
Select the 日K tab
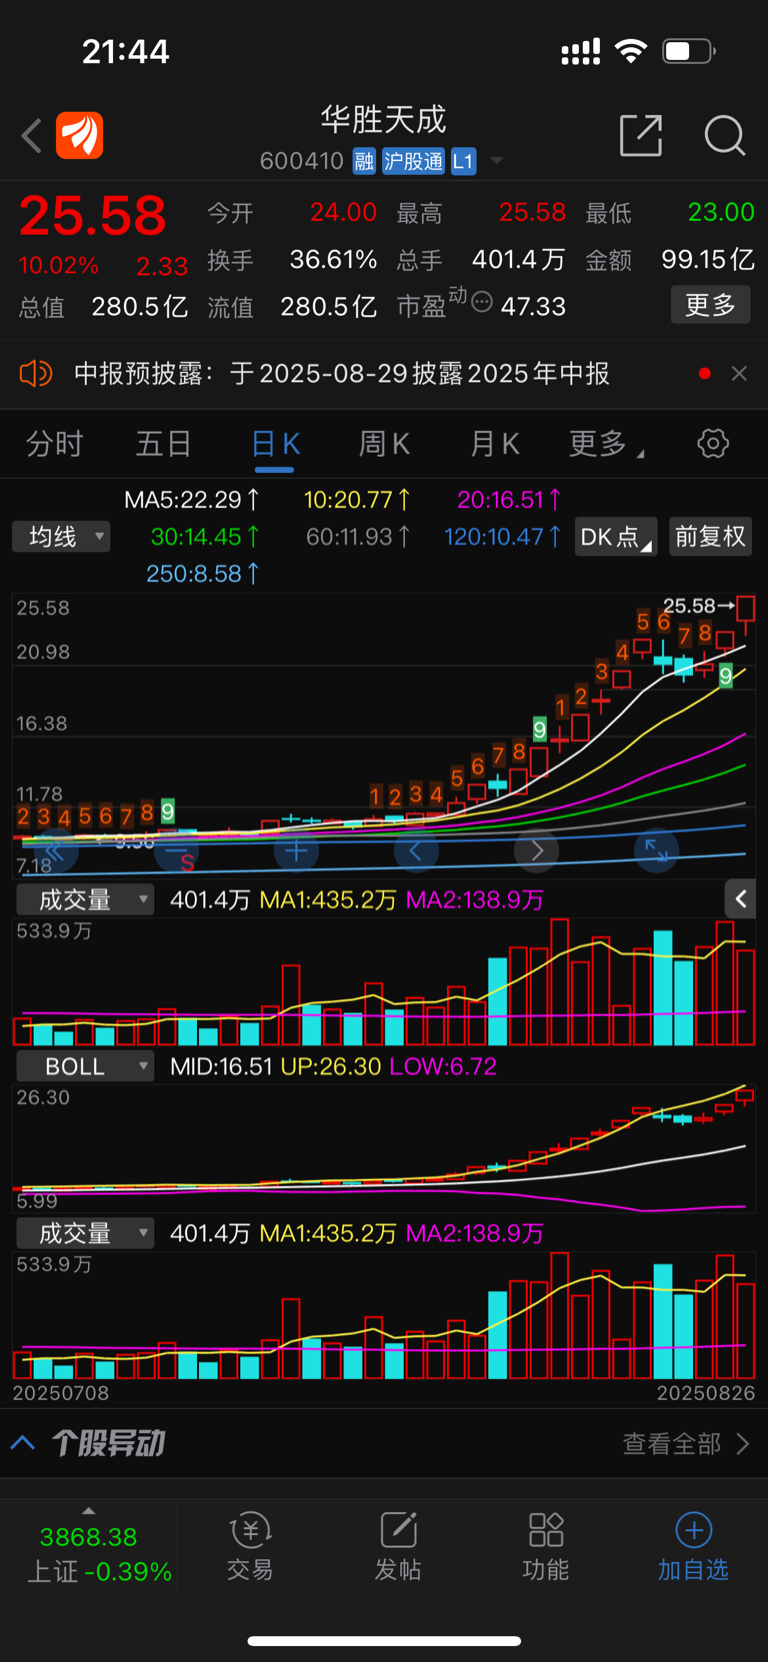pos(275,443)
